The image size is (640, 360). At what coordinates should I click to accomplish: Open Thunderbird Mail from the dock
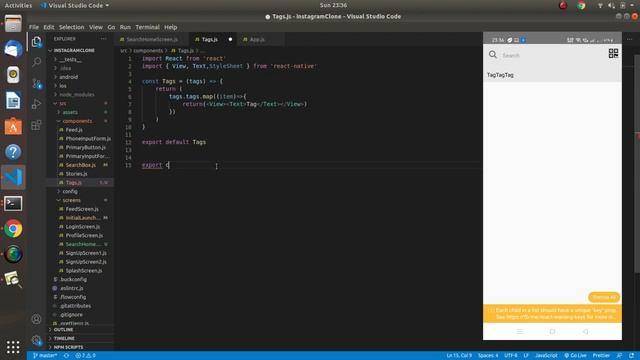(13, 49)
